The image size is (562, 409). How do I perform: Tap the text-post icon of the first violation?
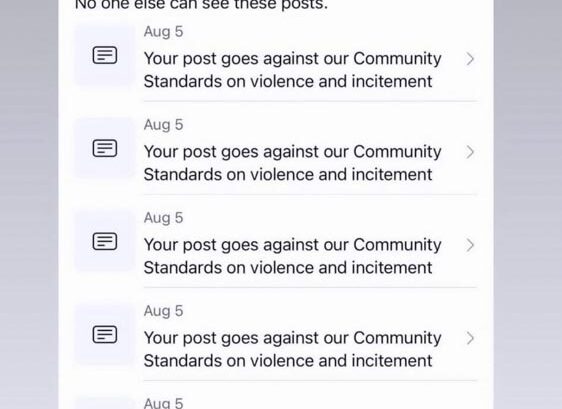click(105, 55)
